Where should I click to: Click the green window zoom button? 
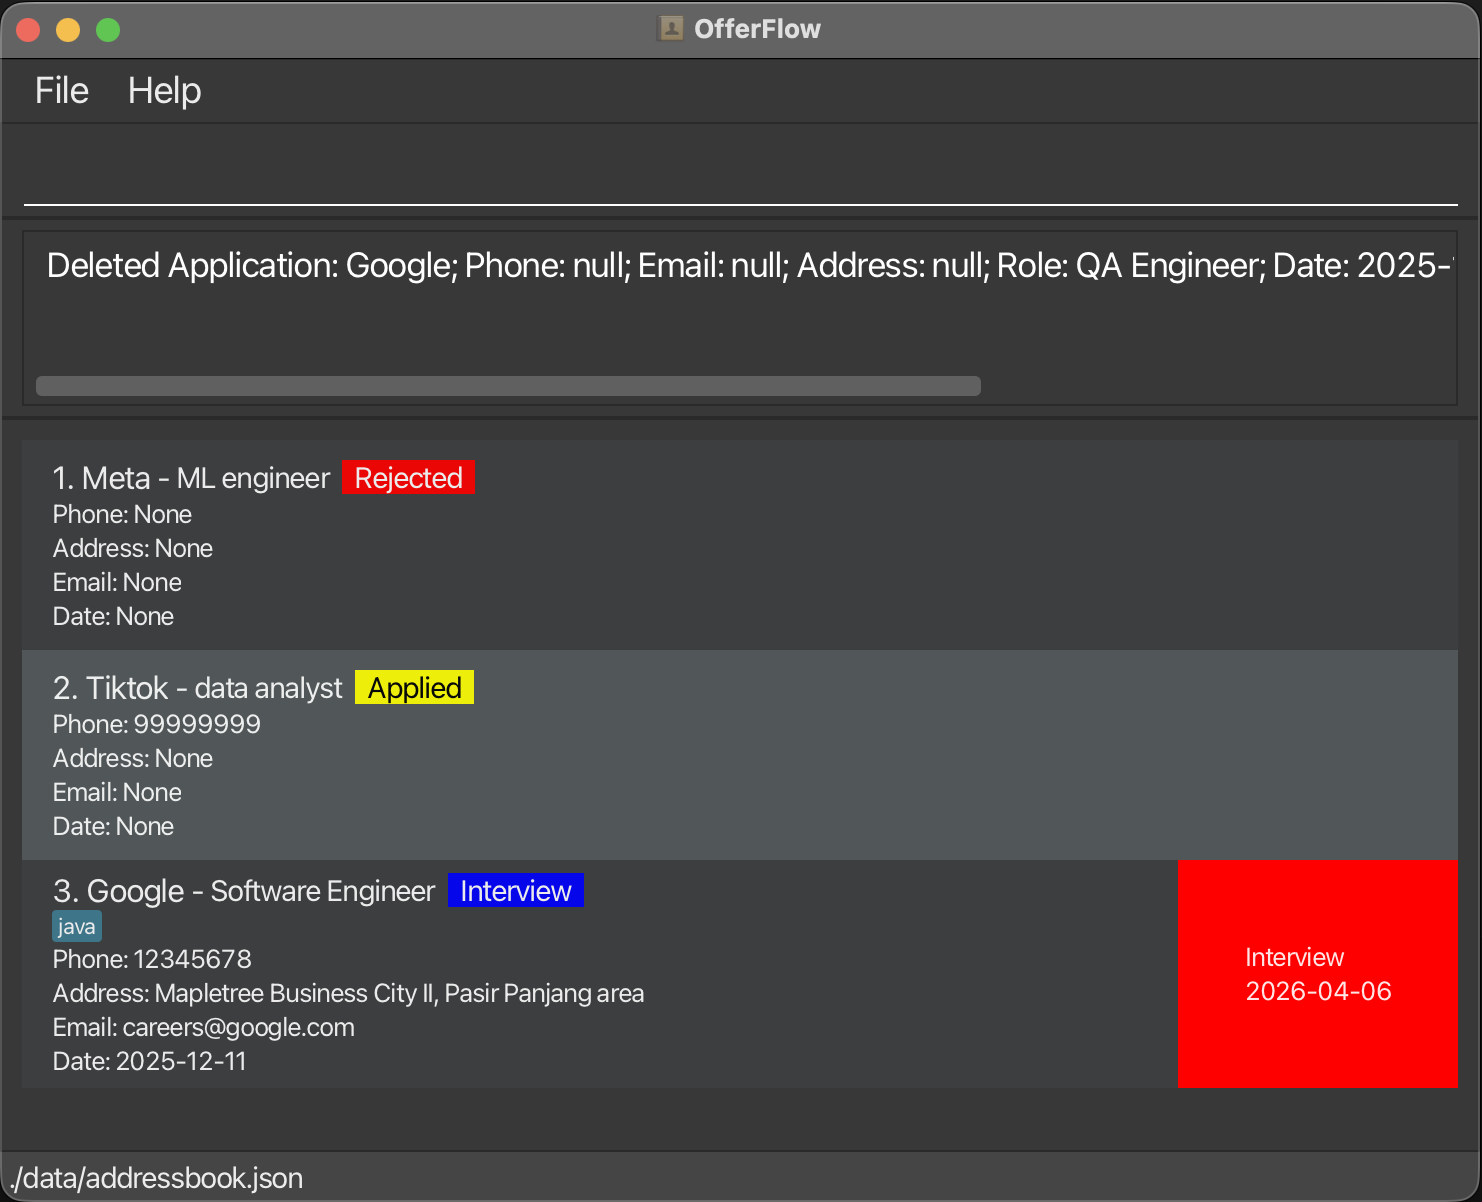(x=108, y=30)
